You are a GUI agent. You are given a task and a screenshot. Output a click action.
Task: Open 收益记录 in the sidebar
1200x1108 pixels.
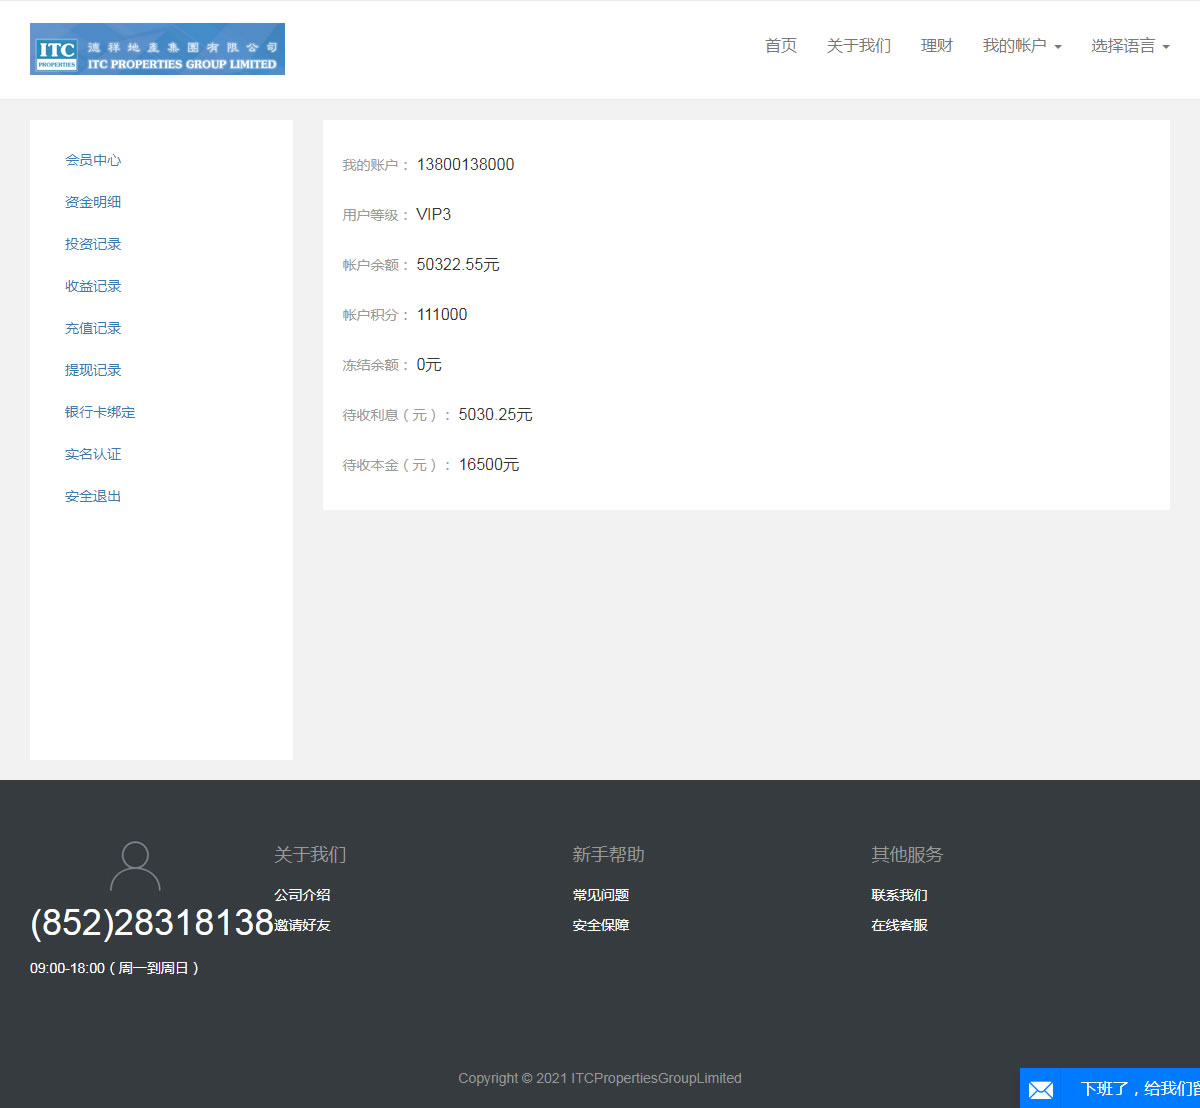(x=93, y=286)
